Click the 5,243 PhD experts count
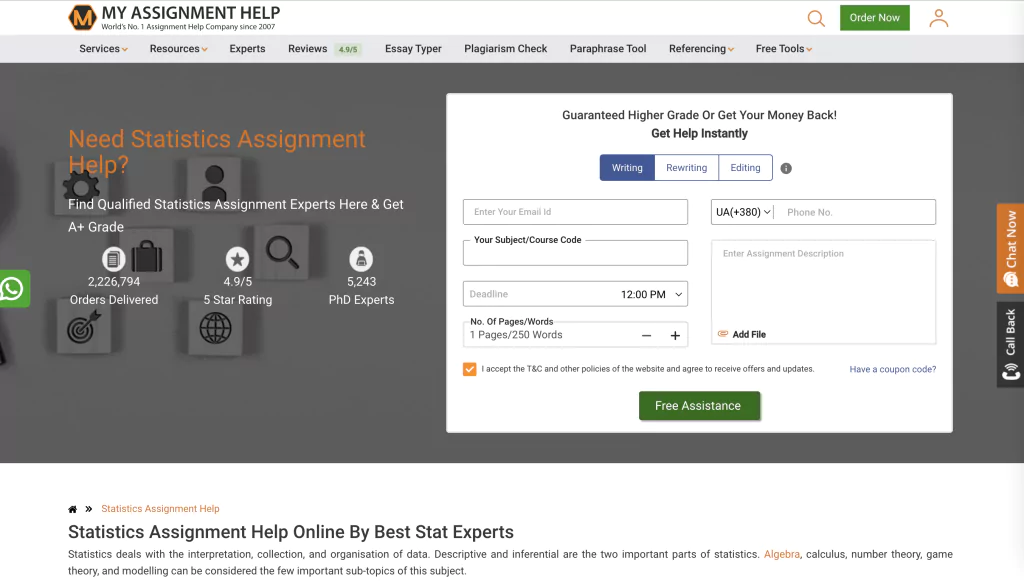The image size is (1024, 585). 361,282
